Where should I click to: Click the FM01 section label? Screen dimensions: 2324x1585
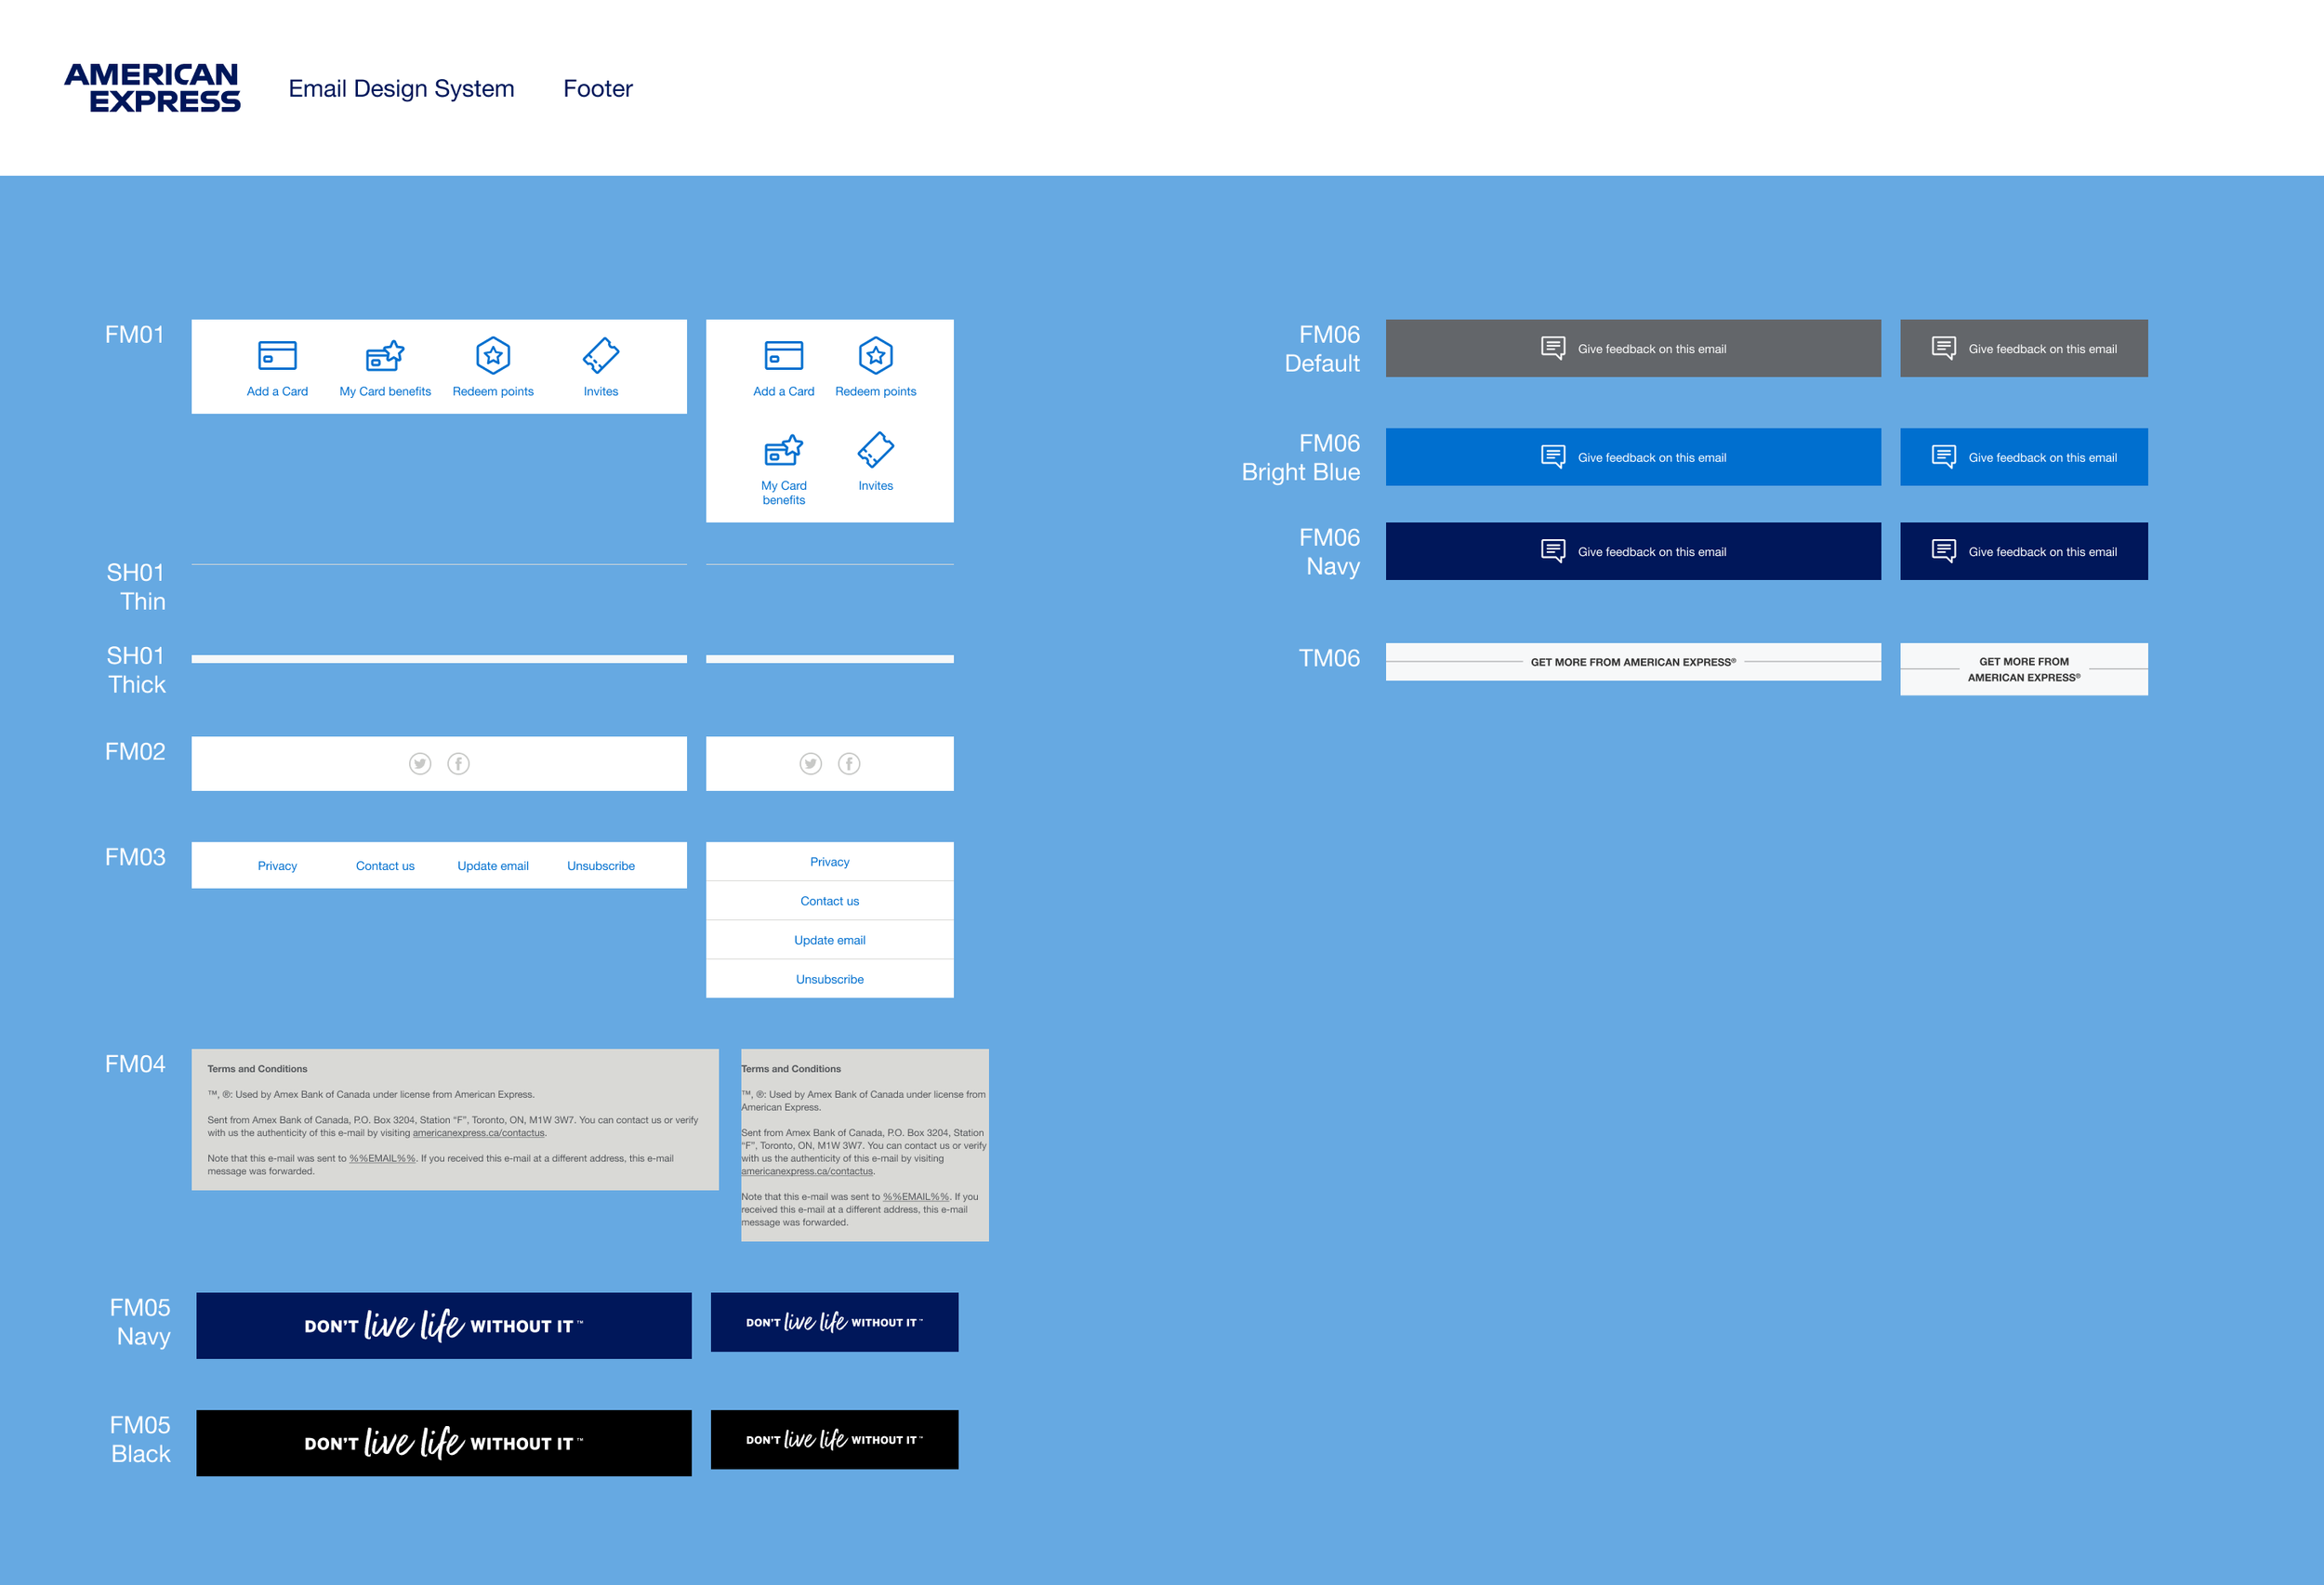pos(134,335)
